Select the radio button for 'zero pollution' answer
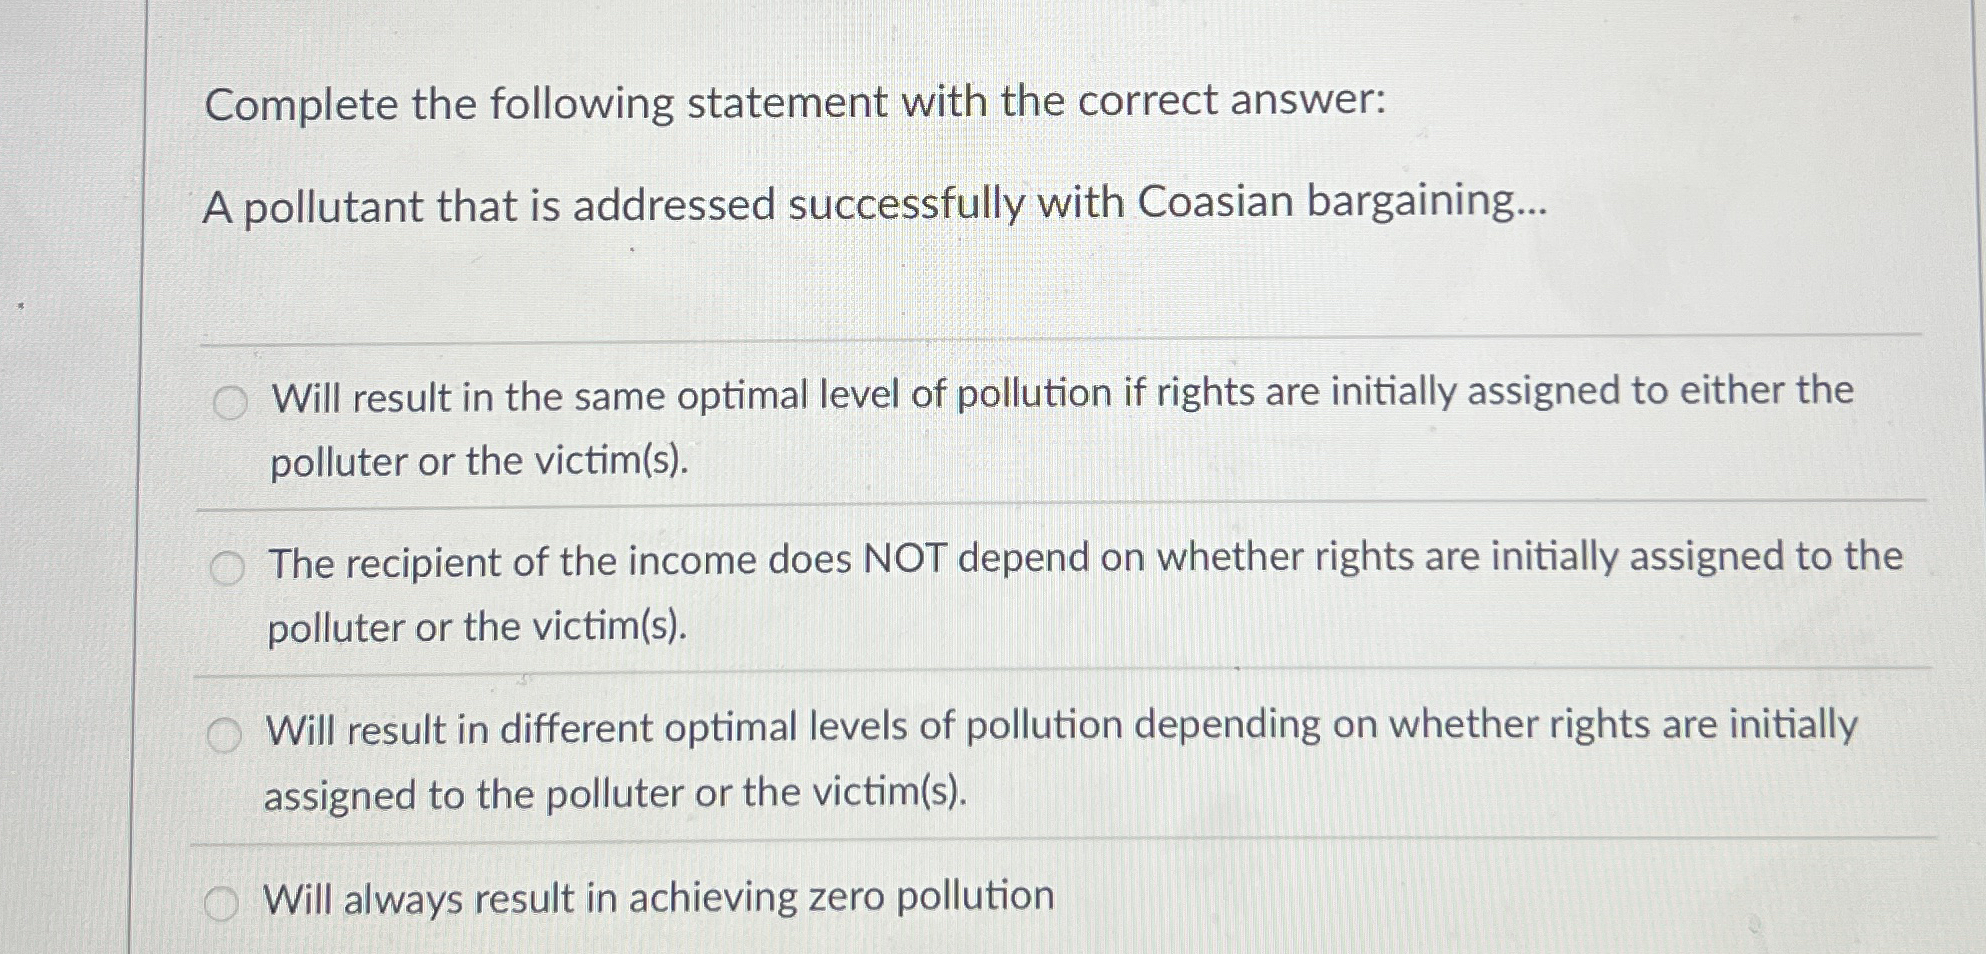This screenshot has height=954, width=1986. [220, 900]
